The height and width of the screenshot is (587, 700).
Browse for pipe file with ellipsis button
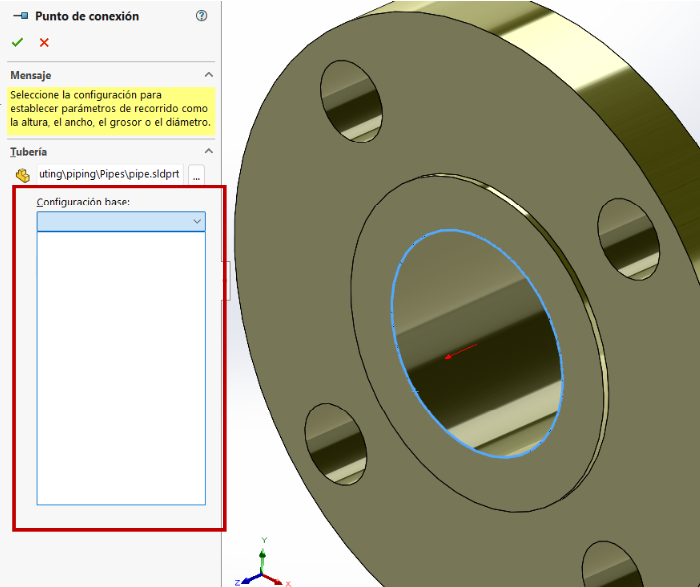(x=196, y=175)
